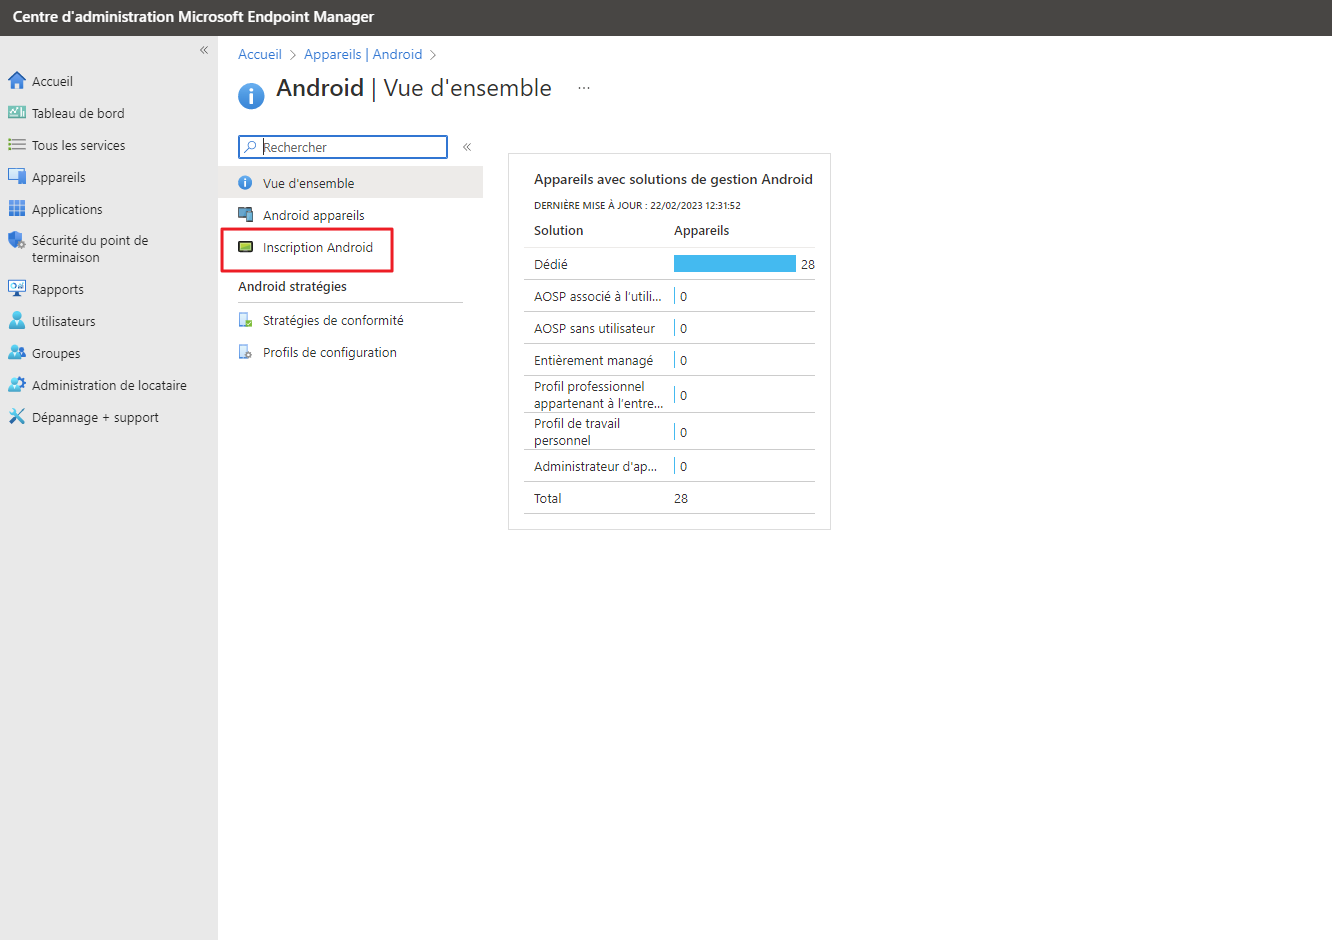The height and width of the screenshot is (940, 1332).
Task: Click the Solution column header
Action: (559, 230)
